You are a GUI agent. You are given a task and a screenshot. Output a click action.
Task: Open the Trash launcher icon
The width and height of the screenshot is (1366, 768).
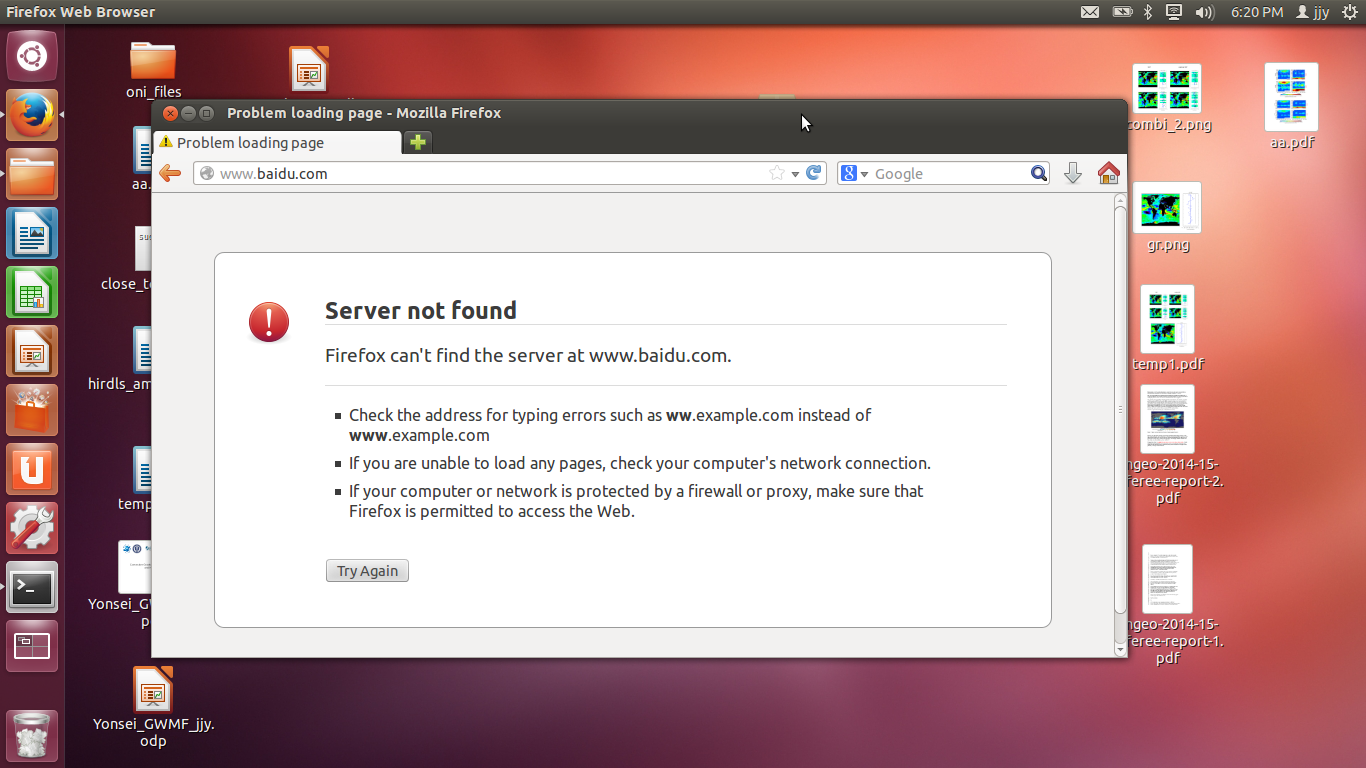[32, 735]
